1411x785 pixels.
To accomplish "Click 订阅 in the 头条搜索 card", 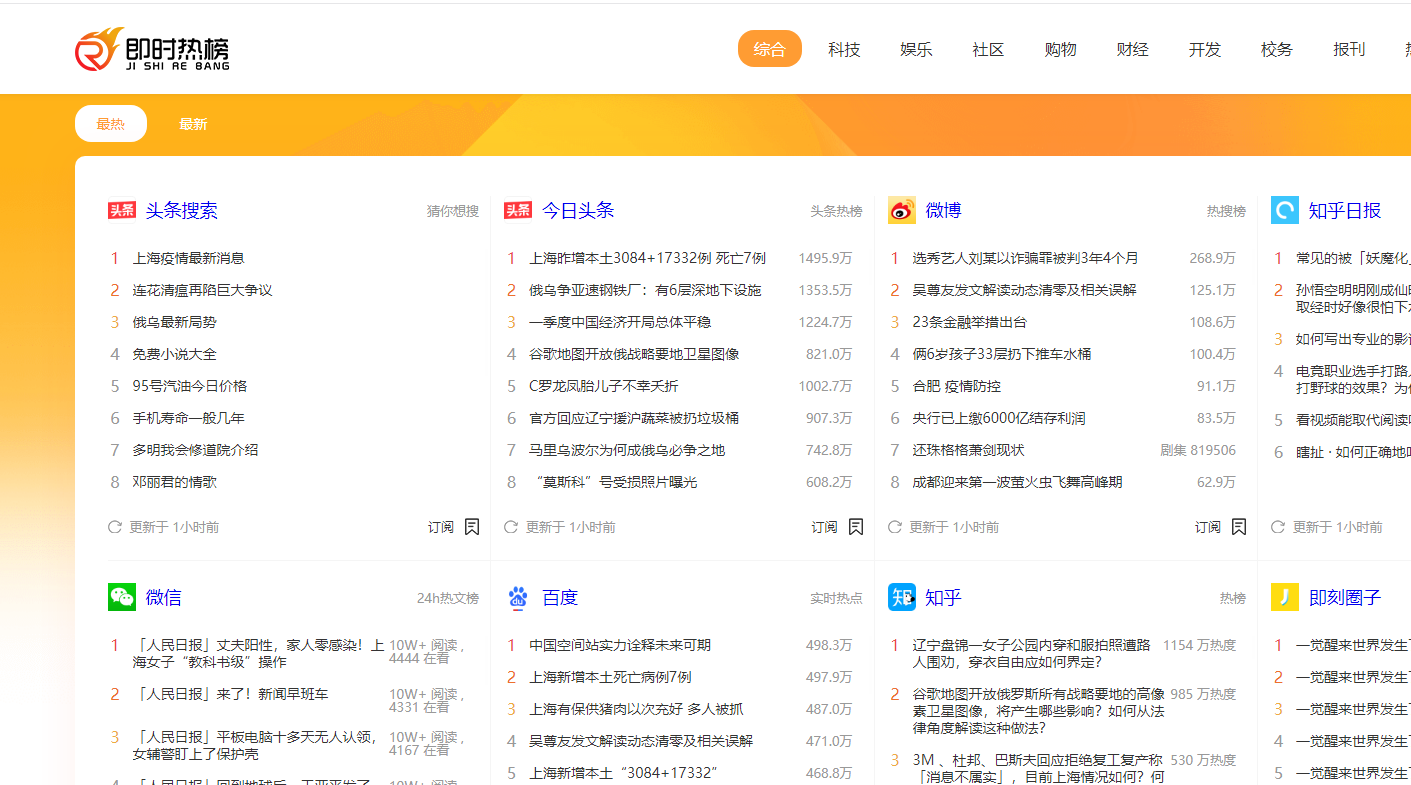I will tap(441, 527).
